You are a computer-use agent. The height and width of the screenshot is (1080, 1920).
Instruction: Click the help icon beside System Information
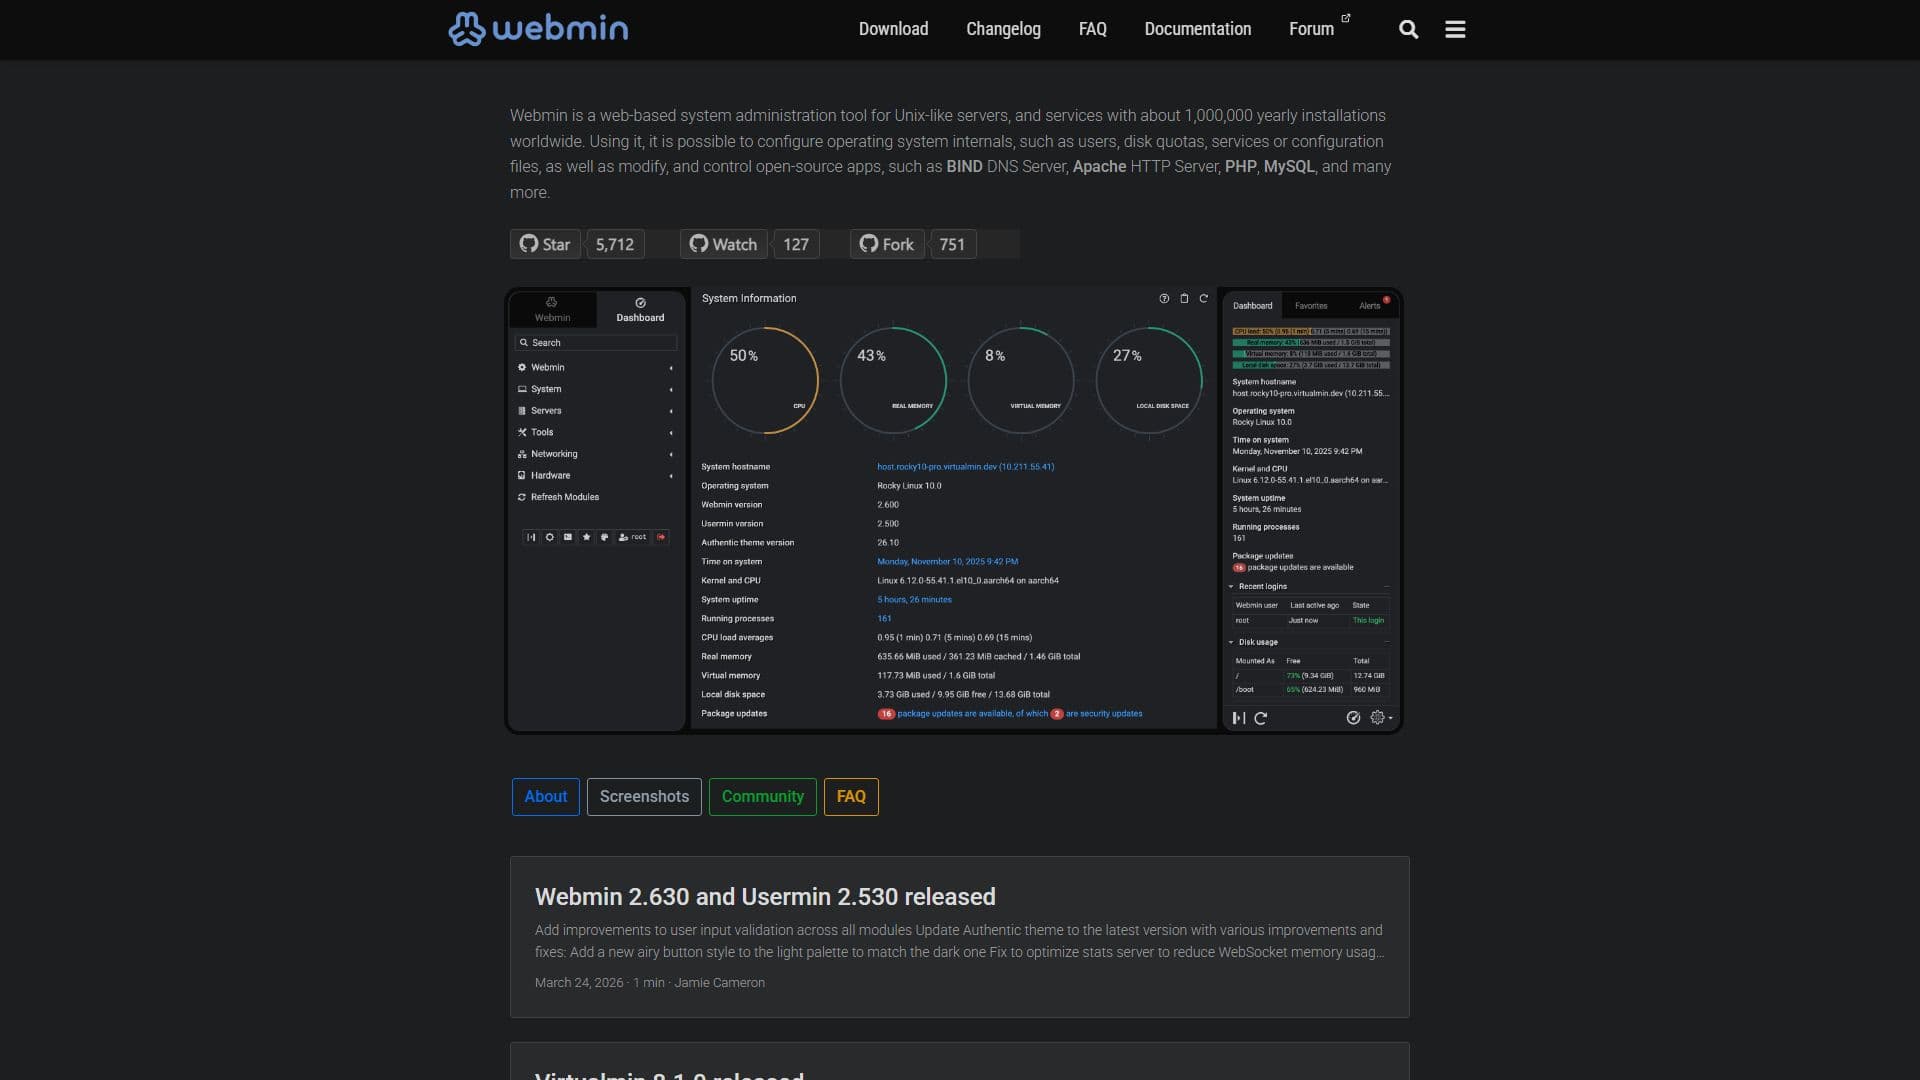tap(1164, 299)
